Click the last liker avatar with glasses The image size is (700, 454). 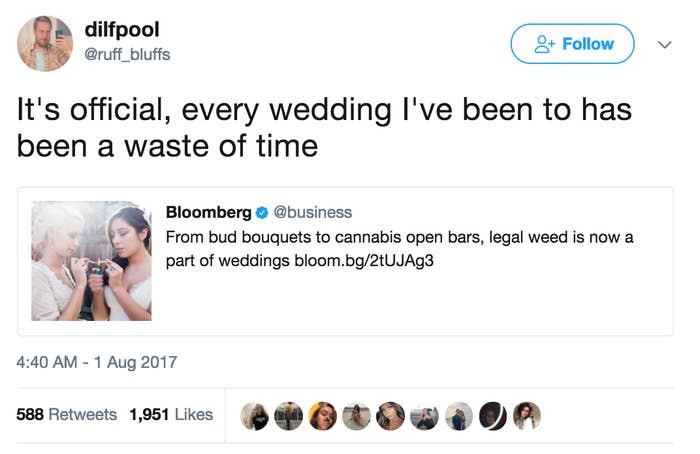pyautogui.click(x=527, y=416)
